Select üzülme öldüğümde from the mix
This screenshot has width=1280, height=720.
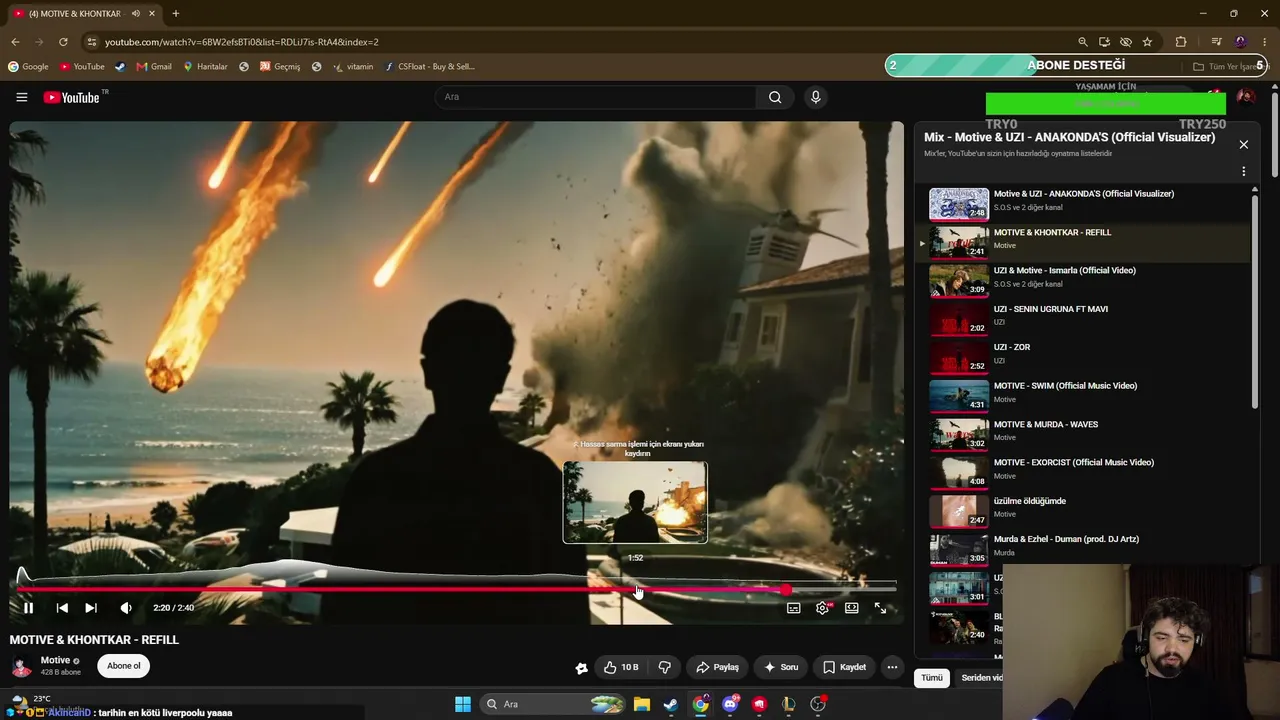(1085, 510)
